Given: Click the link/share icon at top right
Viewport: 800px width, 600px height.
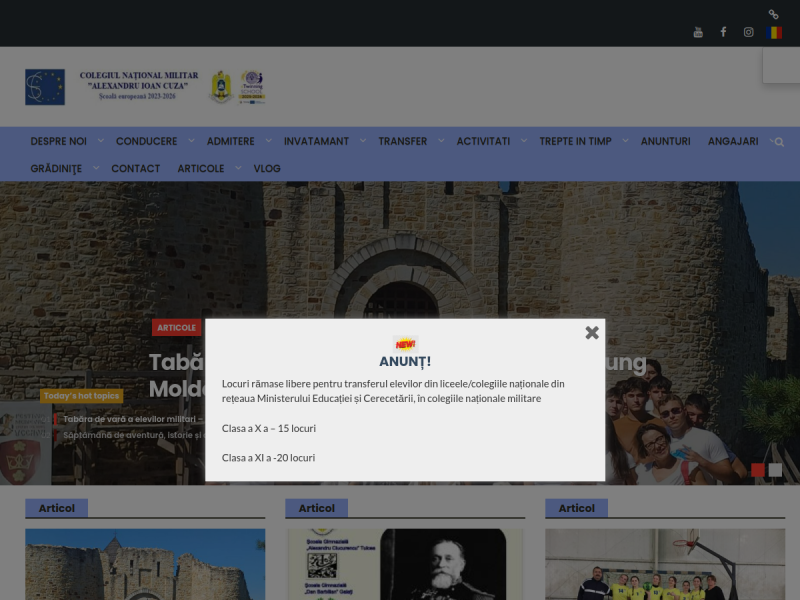Looking at the screenshot, I should click(x=773, y=13).
